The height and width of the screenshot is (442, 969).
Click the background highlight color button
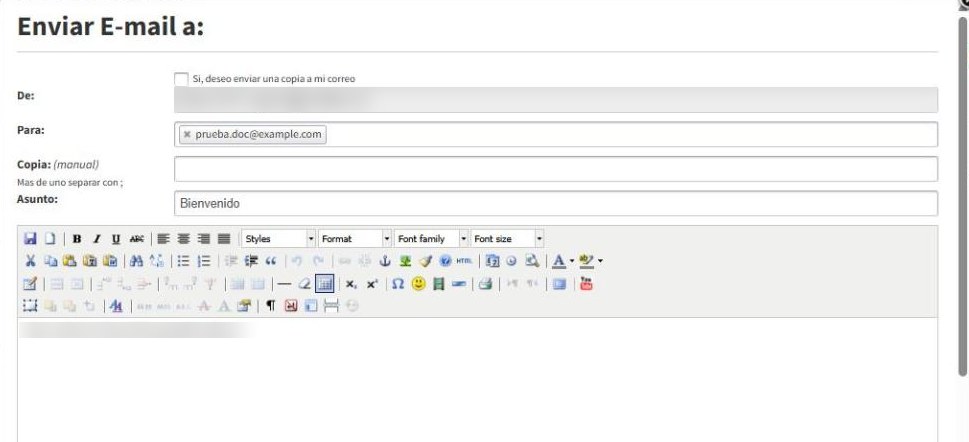[586, 261]
